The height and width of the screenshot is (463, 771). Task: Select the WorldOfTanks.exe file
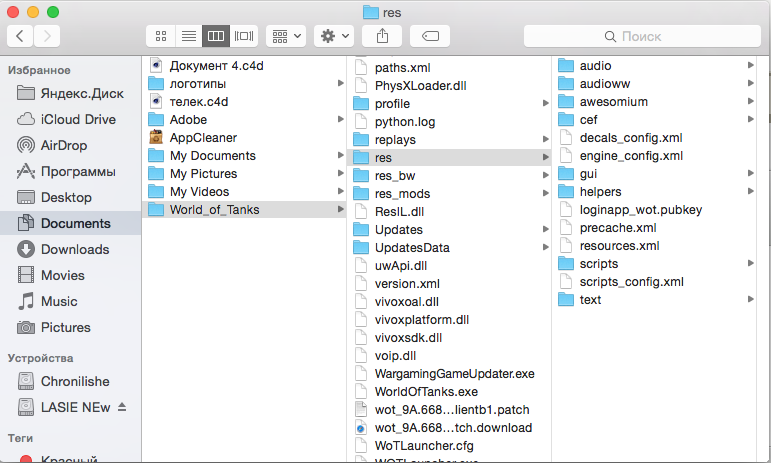425,391
